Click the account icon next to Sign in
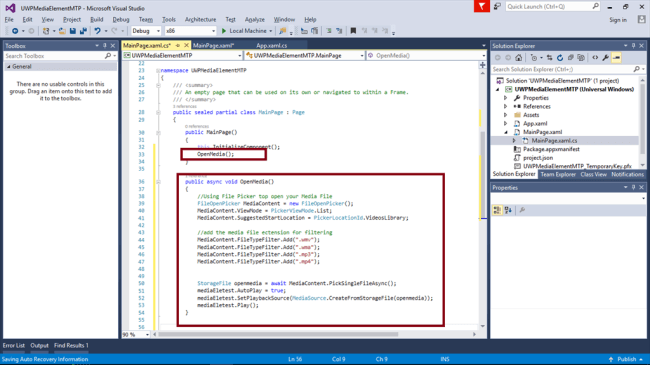This screenshot has width=650, height=365. 642,19
